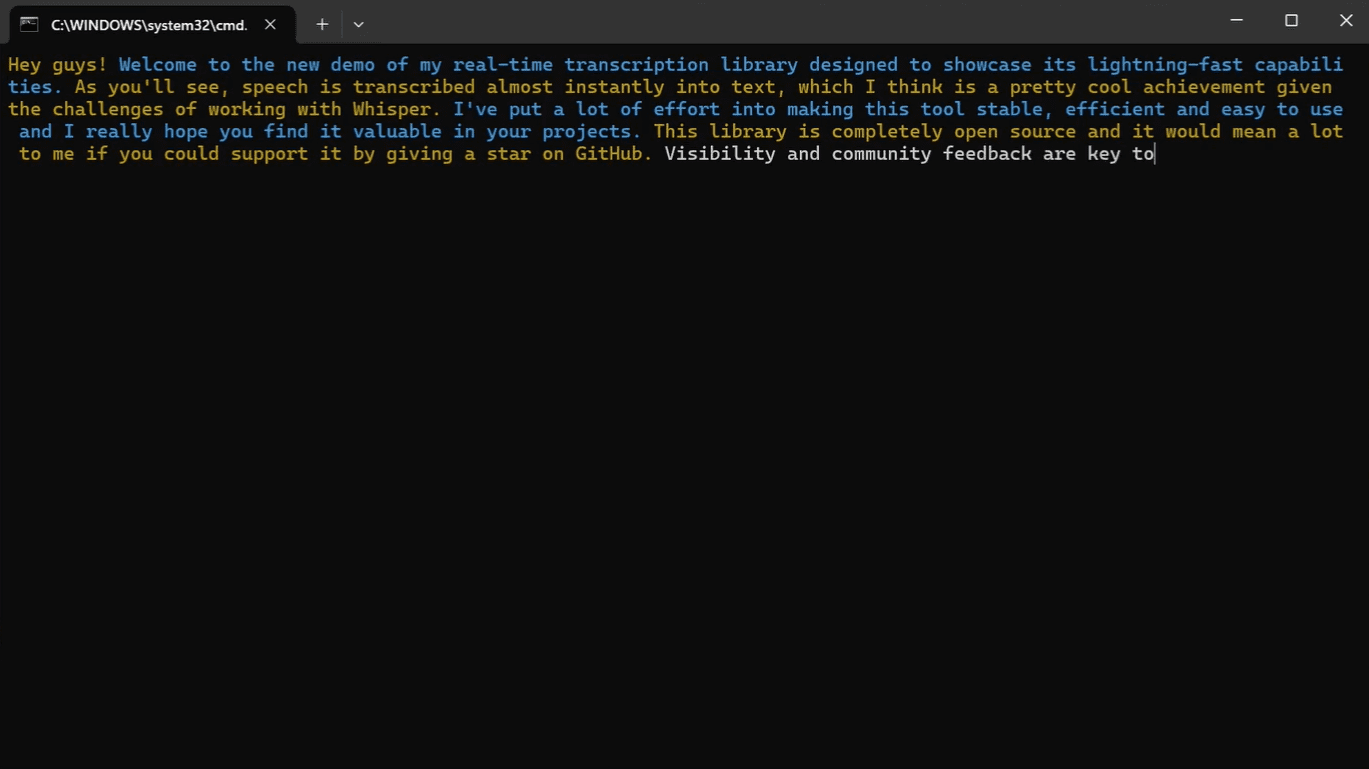Click the word "feedback" in the last line
Viewport: 1369px width, 769px height.
tap(987, 154)
